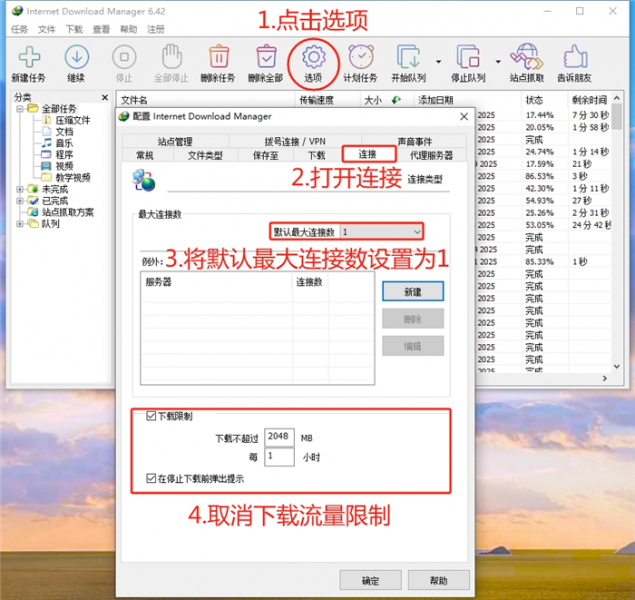The width and height of the screenshot is (635, 600).
Task: Open the 文件 menu
Action: [x=47, y=29]
